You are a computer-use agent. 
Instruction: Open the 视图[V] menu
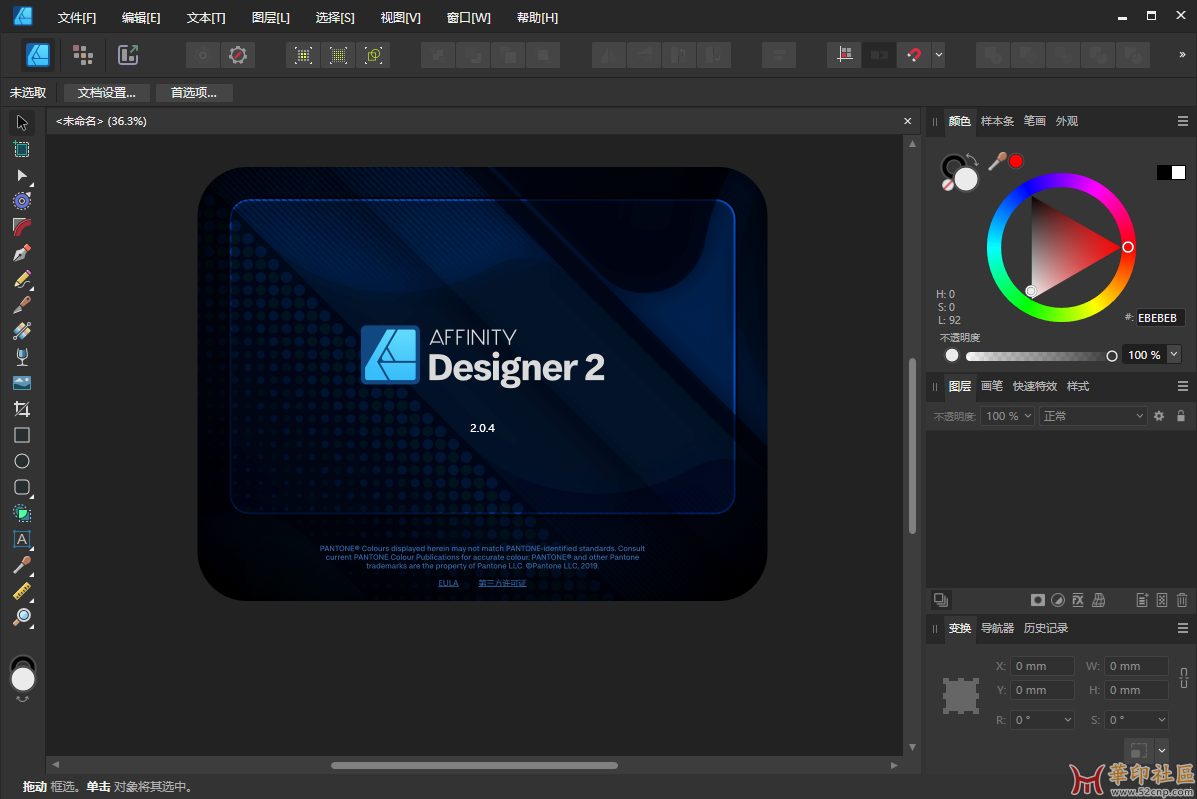tap(401, 18)
